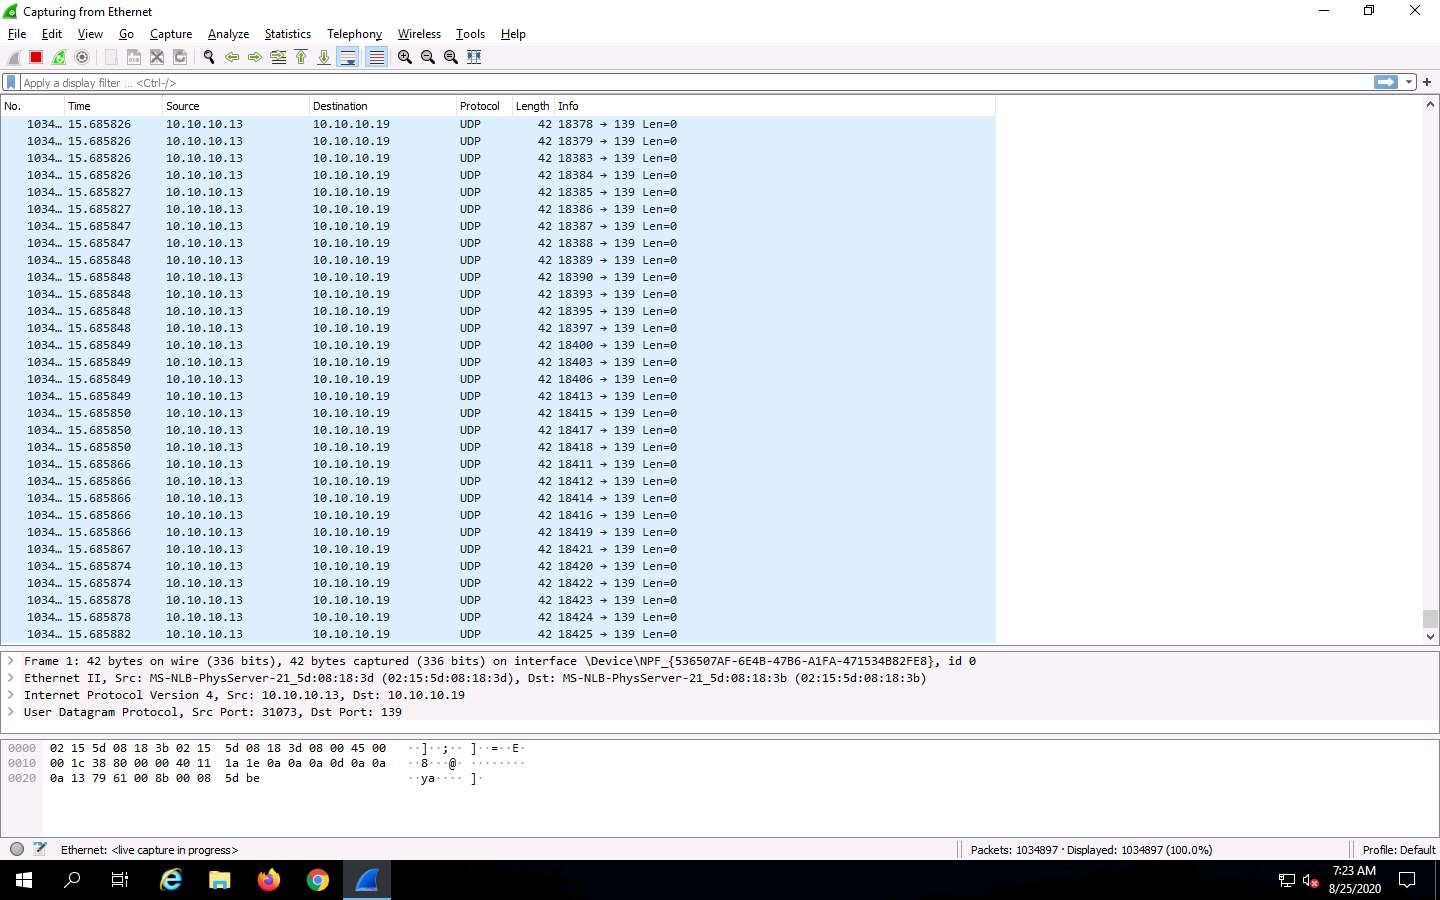Sort by the Protocol column header
The image size is (1440, 900).
[484, 106]
